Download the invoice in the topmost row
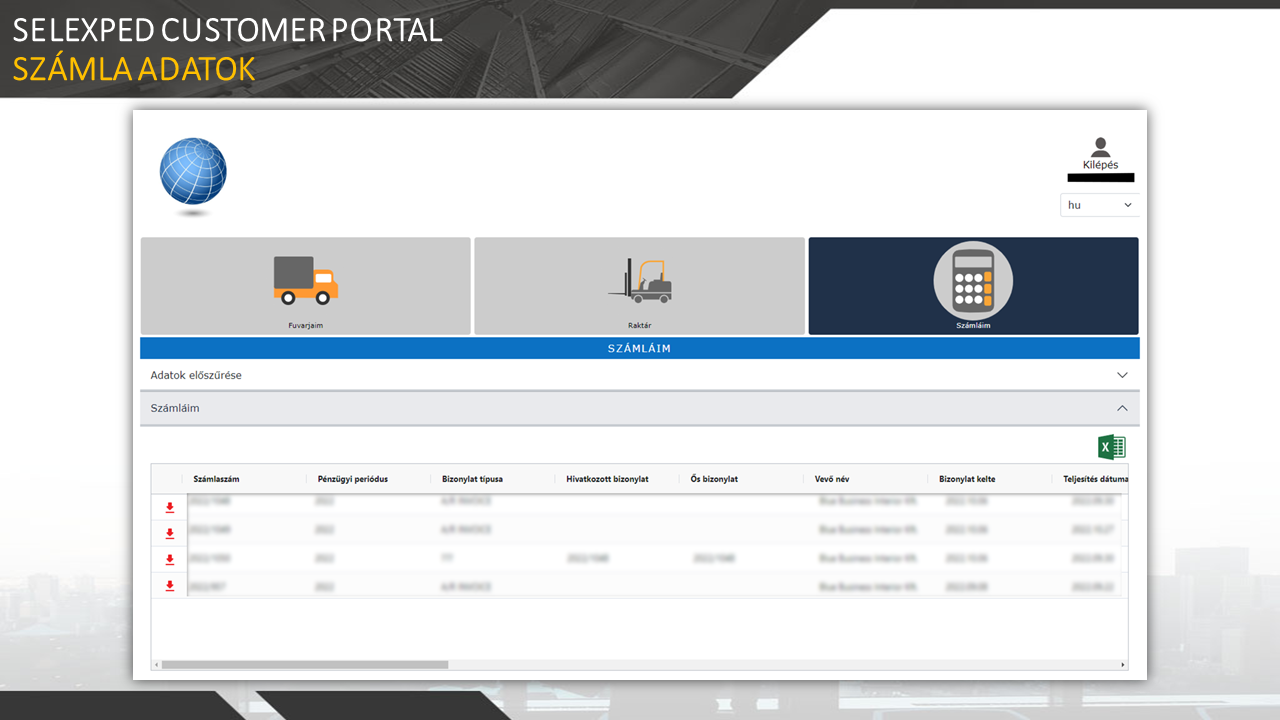The height and width of the screenshot is (720, 1280). (169, 508)
